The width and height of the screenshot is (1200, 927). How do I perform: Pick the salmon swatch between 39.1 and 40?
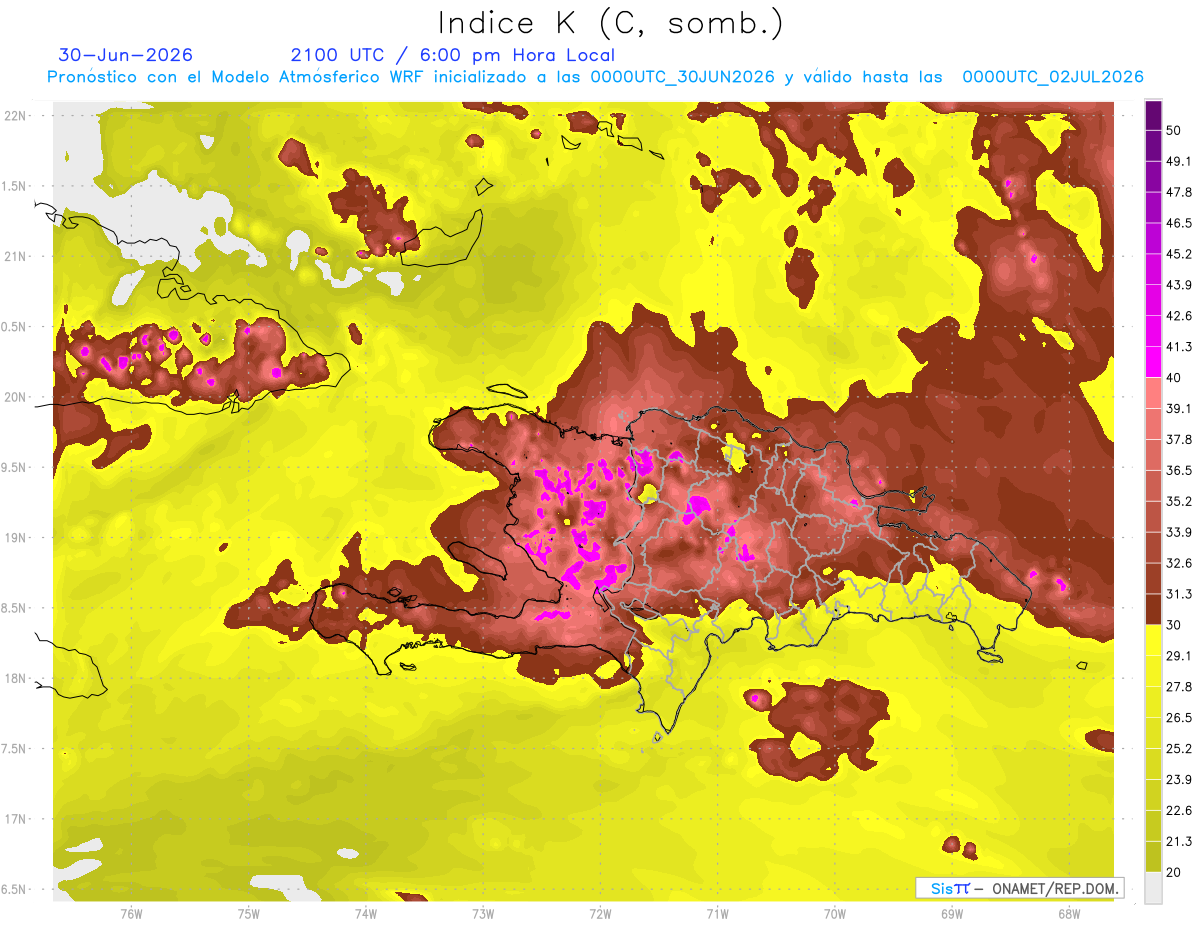pyautogui.click(x=1153, y=393)
